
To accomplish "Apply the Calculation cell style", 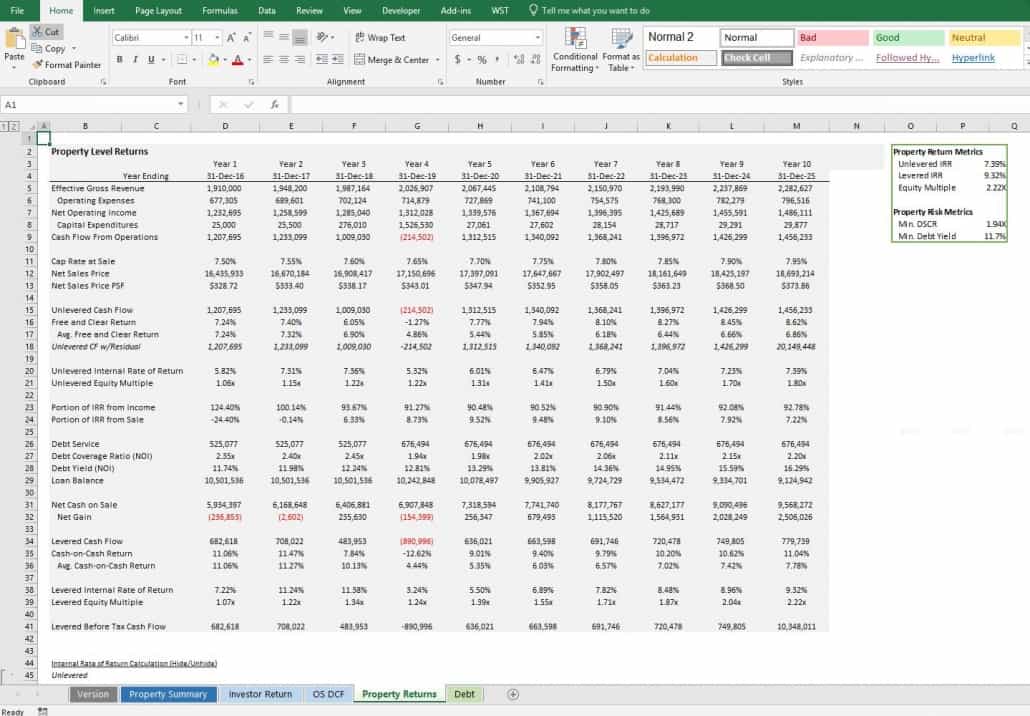I will [681, 58].
